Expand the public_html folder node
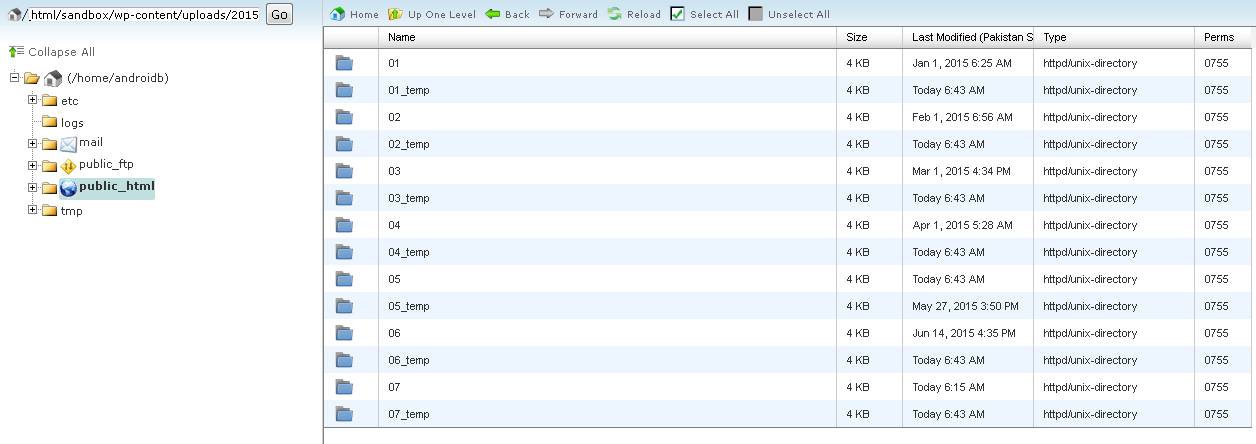Image resolution: width=1256 pixels, height=444 pixels. point(33,187)
